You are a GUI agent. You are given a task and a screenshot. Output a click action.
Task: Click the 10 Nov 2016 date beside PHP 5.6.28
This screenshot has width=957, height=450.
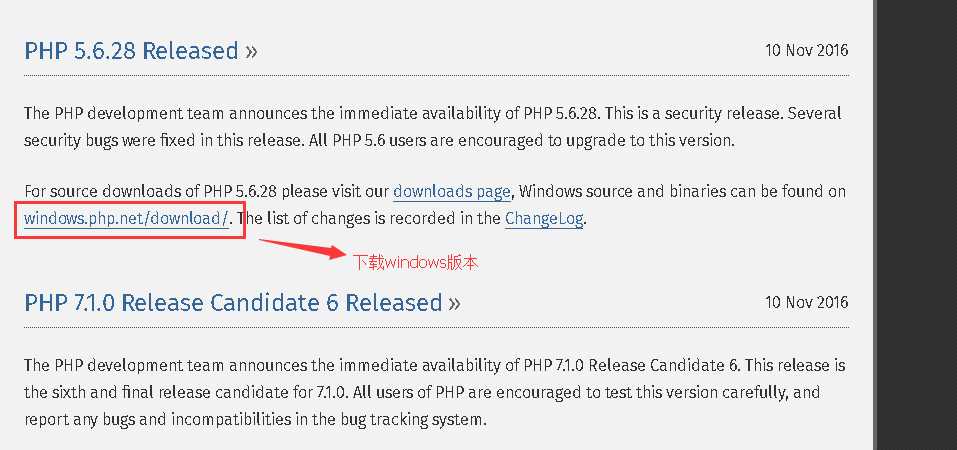click(806, 50)
